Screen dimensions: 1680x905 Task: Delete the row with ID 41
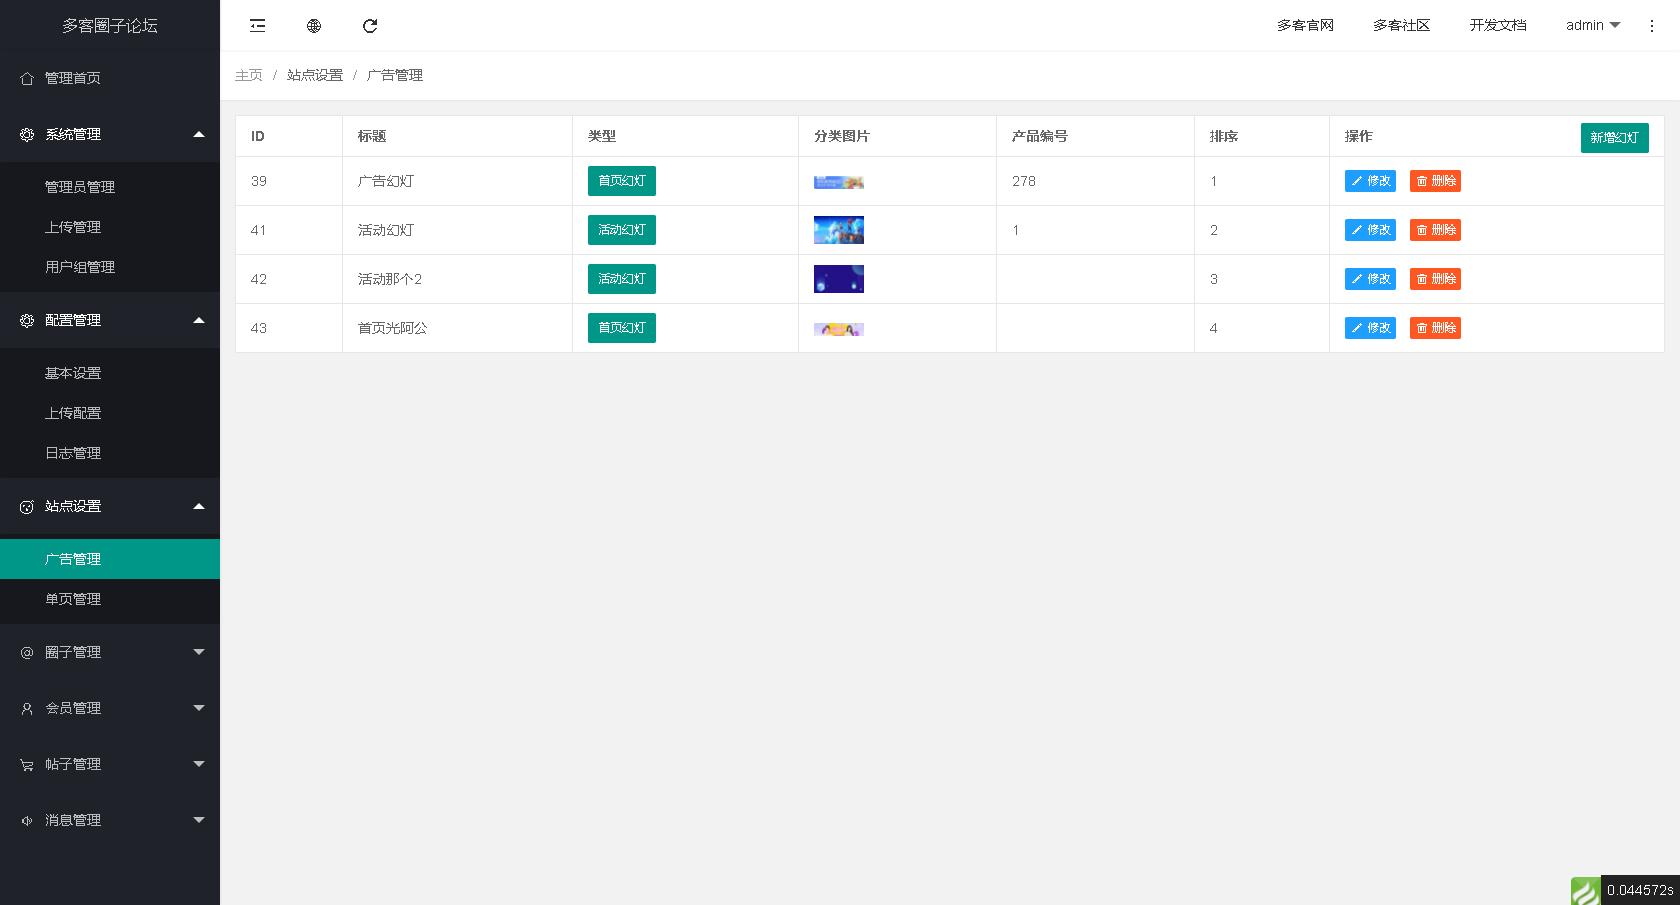pyautogui.click(x=1435, y=230)
